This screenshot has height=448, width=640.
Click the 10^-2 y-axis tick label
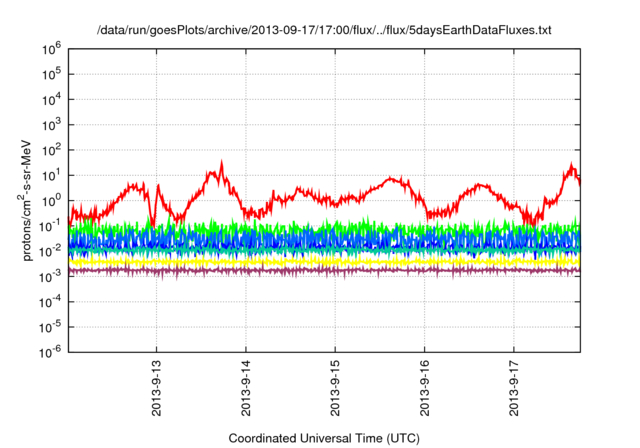[50, 251]
